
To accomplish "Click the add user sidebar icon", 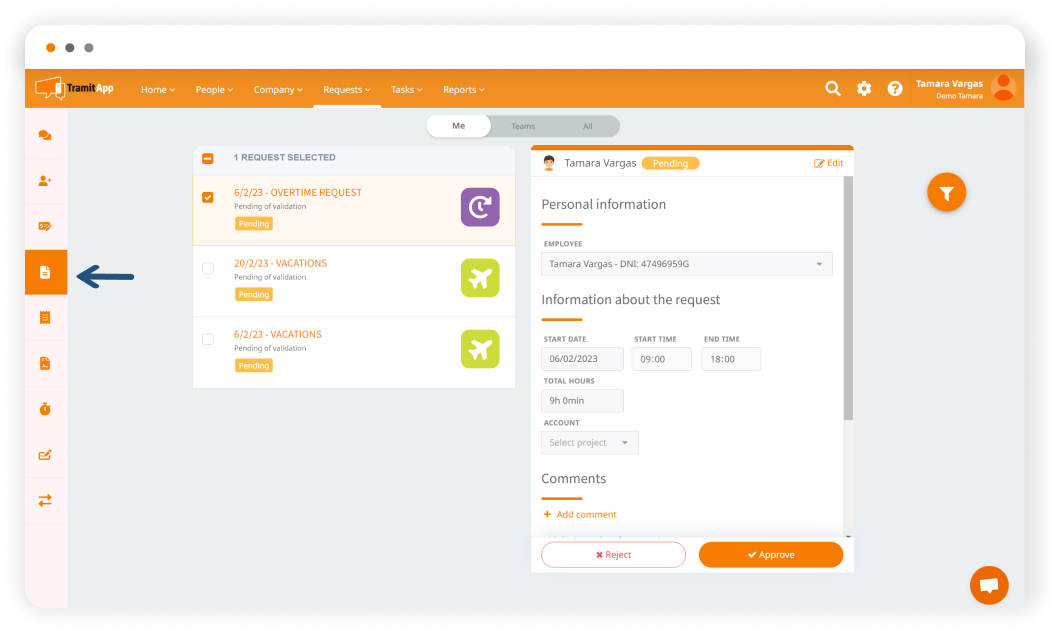I will [45, 181].
